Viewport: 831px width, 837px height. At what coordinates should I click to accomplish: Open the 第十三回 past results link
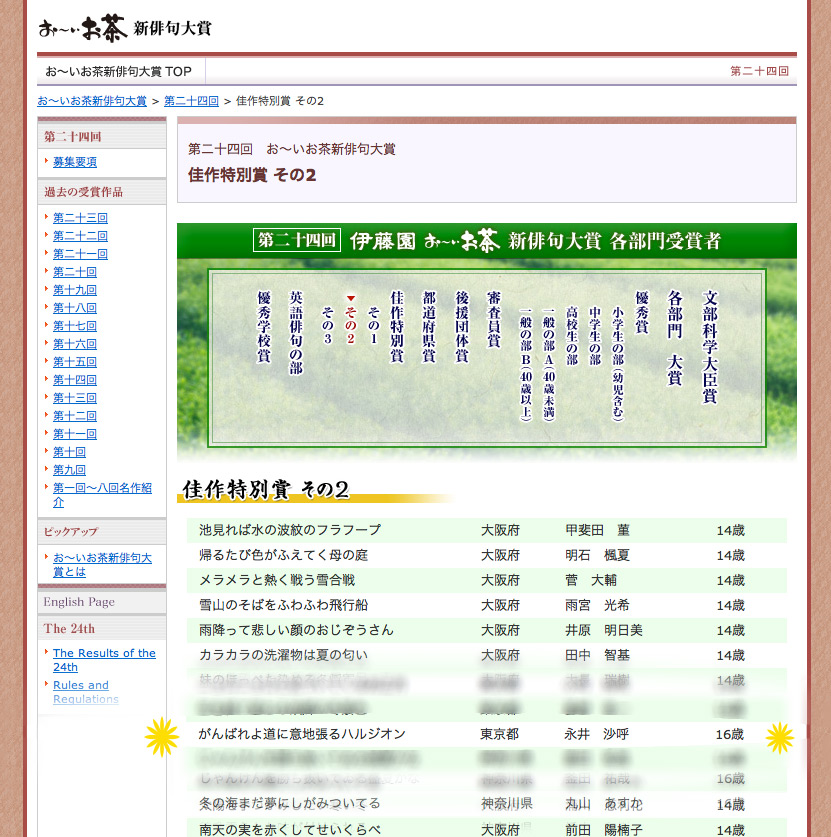click(75, 398)
